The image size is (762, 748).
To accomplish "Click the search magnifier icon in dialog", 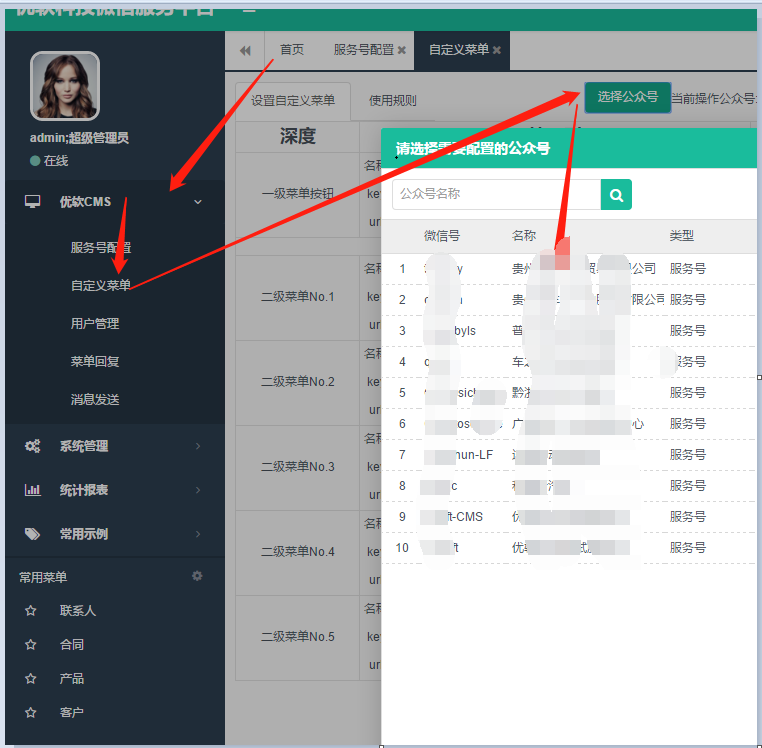I will pyautogui.click(x=616, y=195).
